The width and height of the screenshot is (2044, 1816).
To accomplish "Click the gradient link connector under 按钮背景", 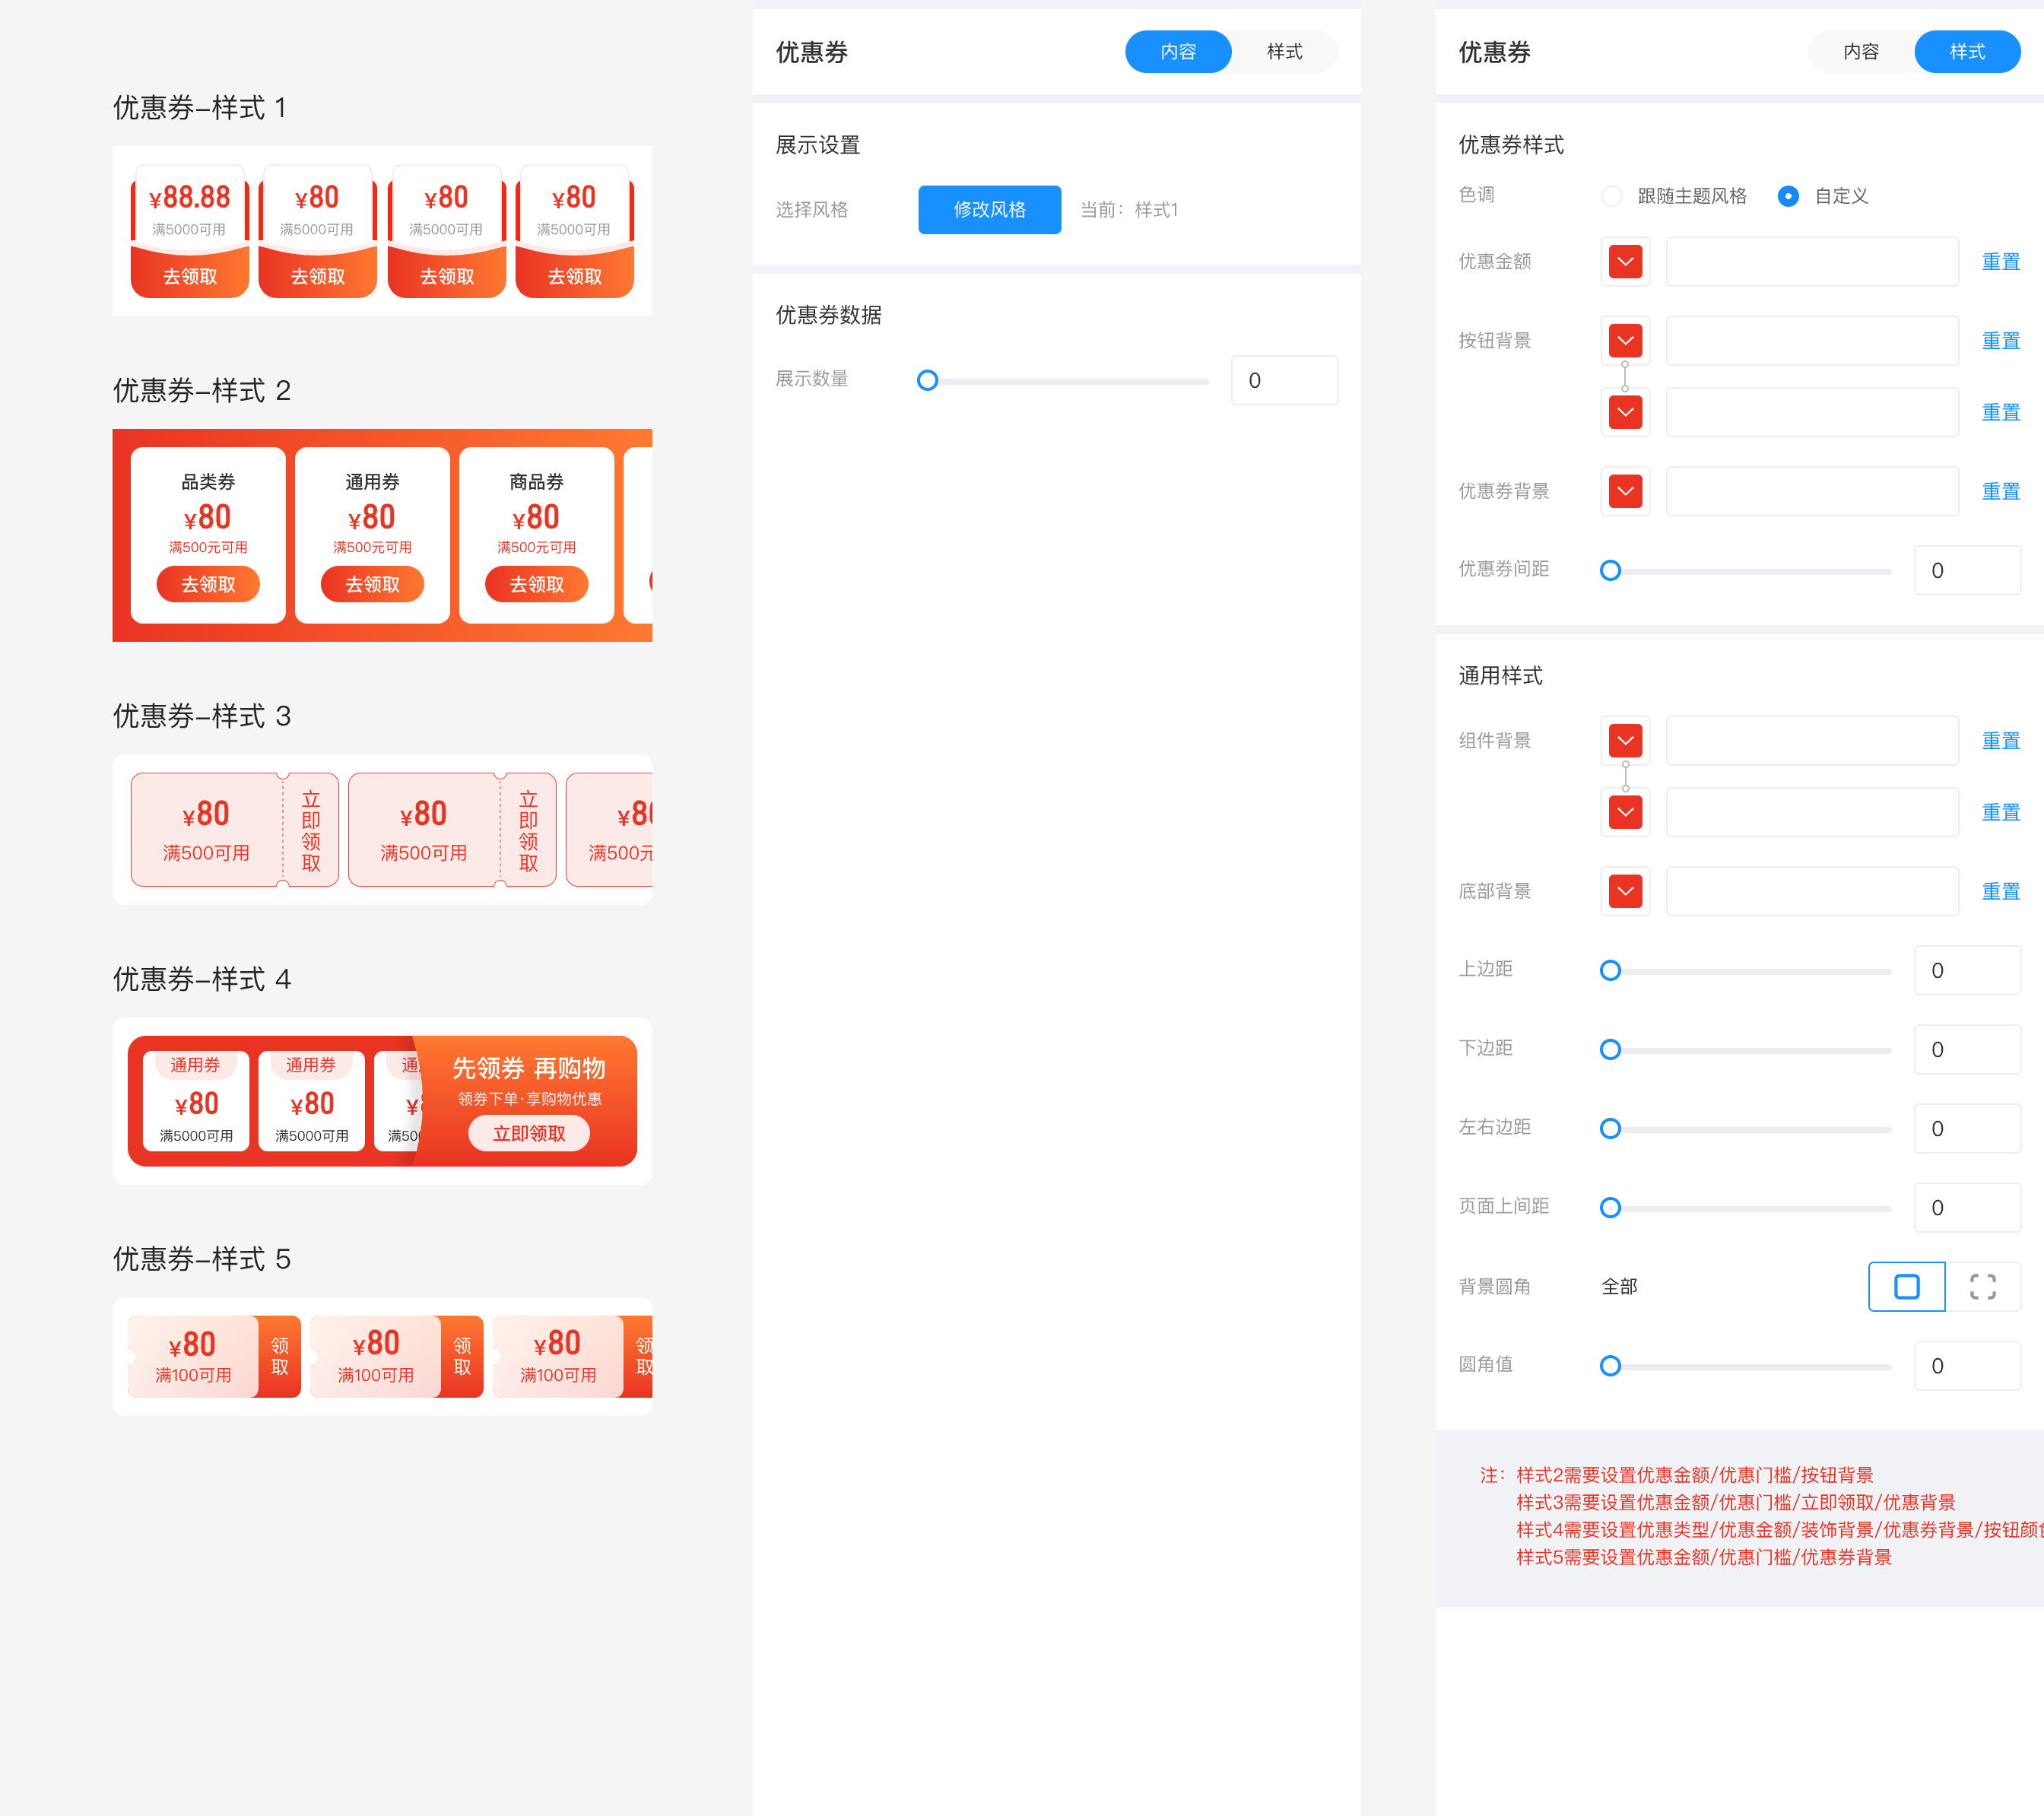I will pyautogui.click(x=1624, y=376).
